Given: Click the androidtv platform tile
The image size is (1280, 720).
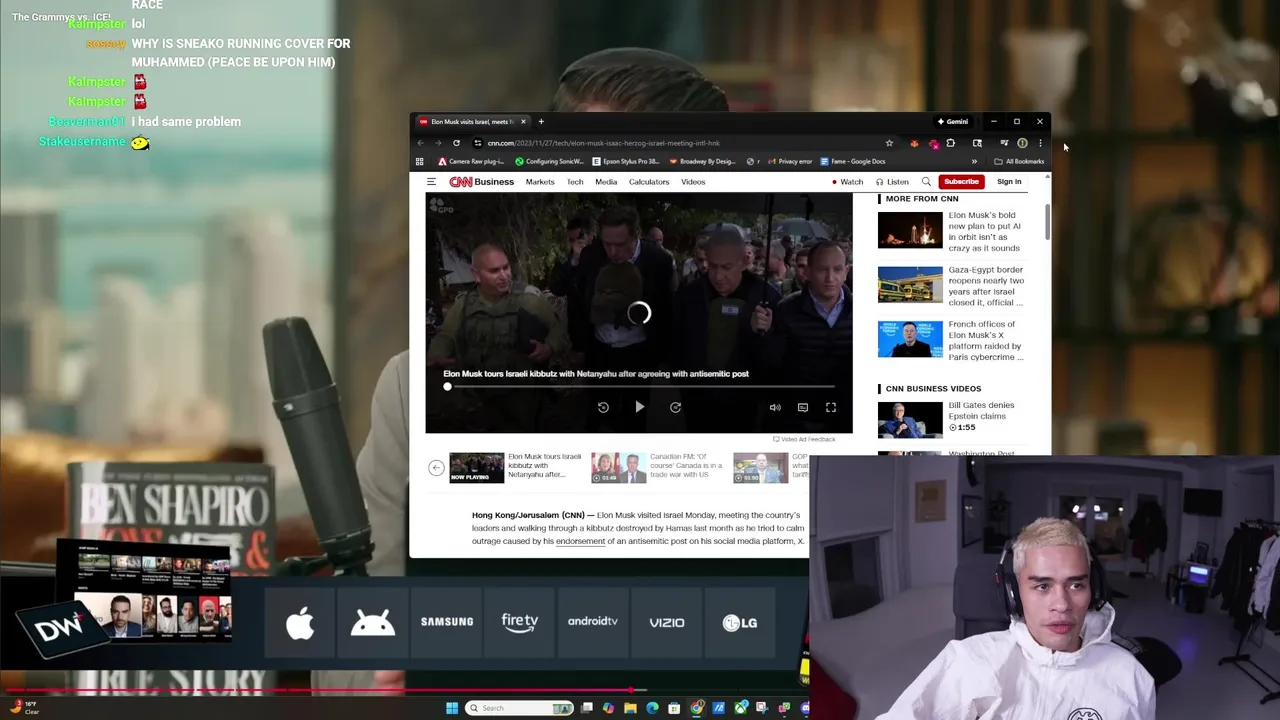Looking at the screenshot, I should point(593,622).
